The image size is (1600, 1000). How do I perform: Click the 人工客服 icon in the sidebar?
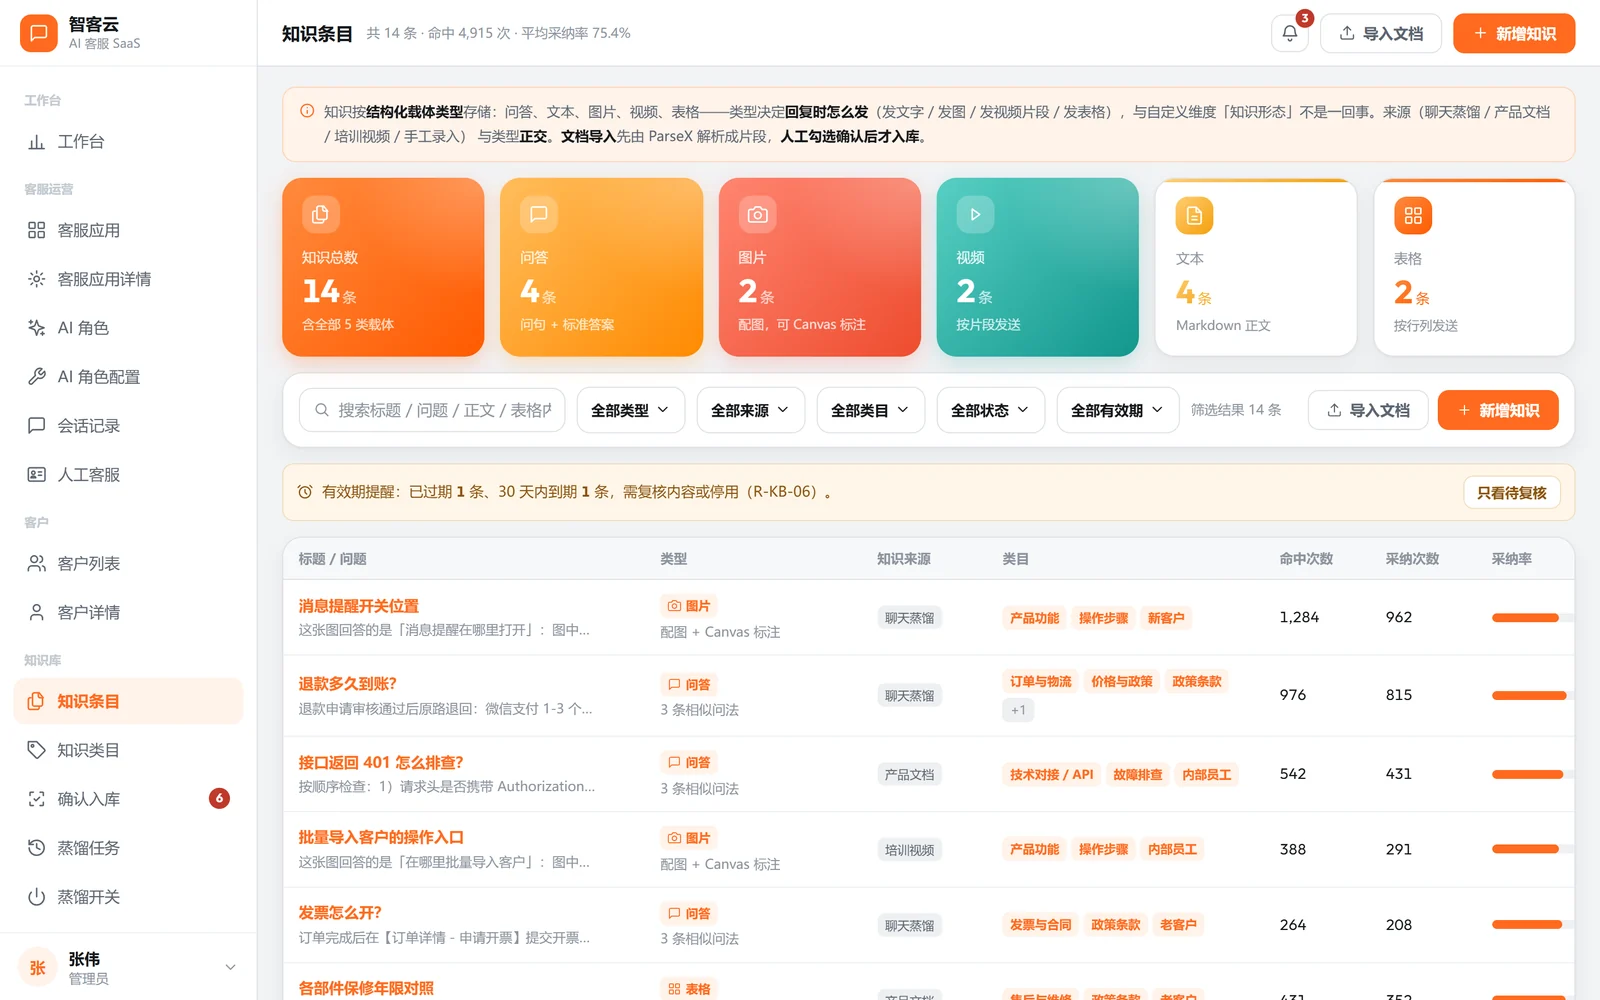37,475
